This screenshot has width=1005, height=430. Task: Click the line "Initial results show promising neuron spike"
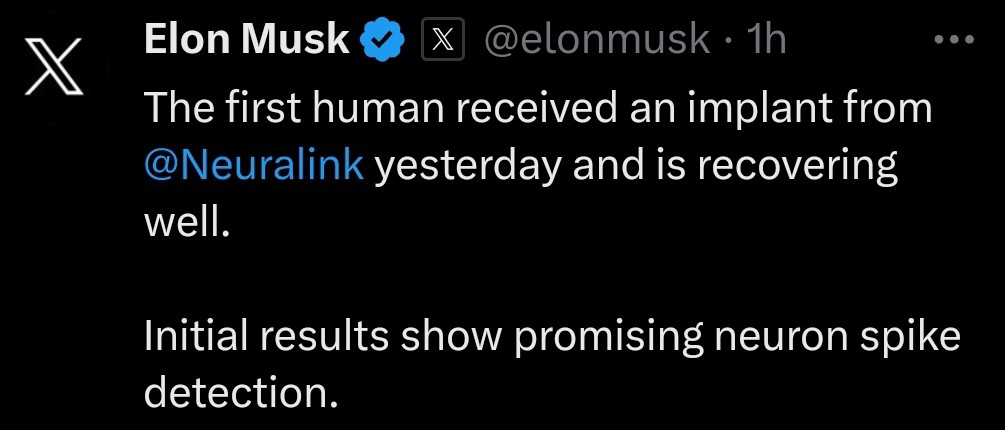(x=552, y=336)
